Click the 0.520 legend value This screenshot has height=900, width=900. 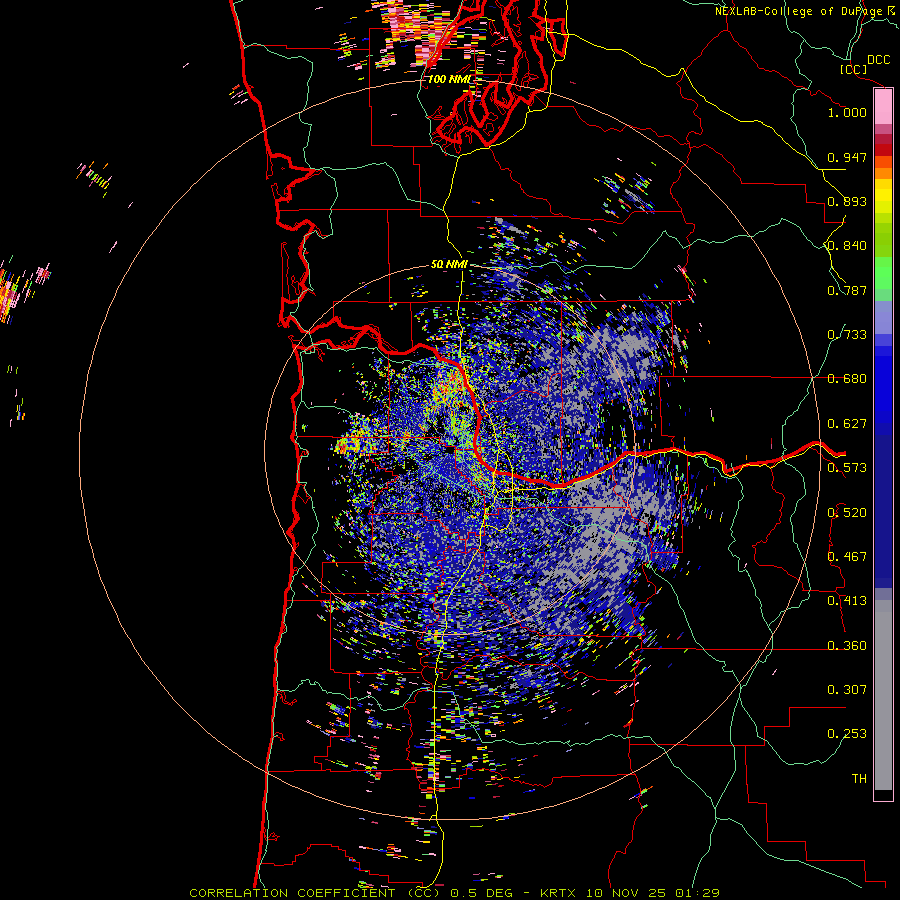click(847, 513)
